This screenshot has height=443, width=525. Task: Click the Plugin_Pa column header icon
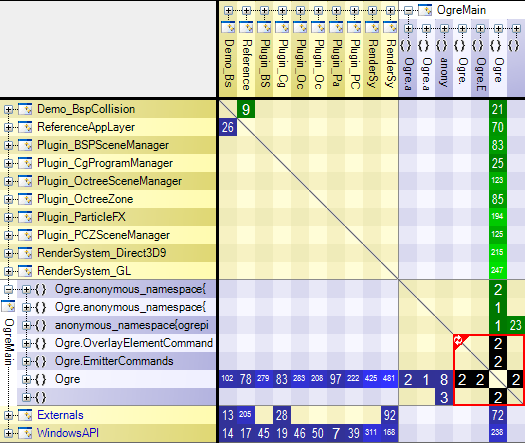[336, 27]
